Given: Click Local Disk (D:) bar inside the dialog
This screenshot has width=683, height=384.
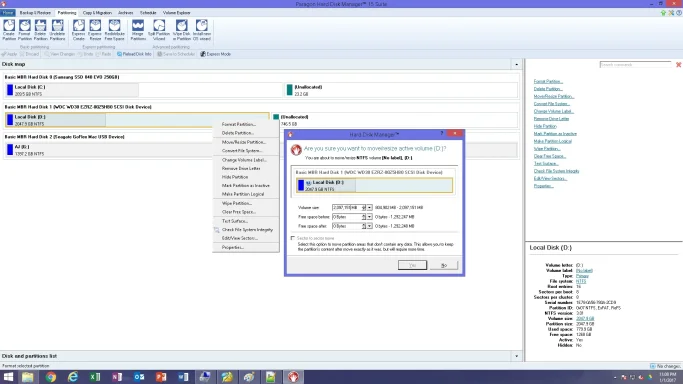Looking at the screenshot, I should coord(374,185).
